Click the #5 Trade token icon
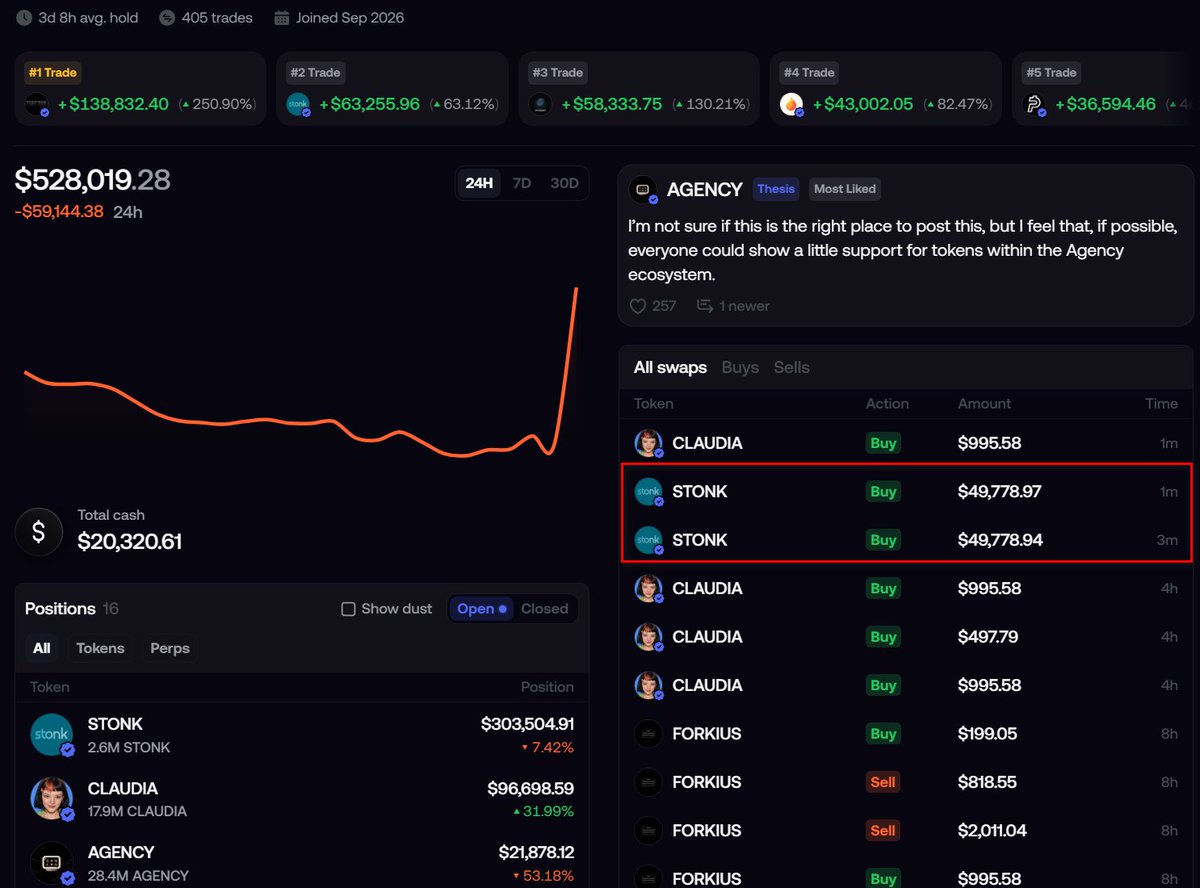 click(1034, 104)
